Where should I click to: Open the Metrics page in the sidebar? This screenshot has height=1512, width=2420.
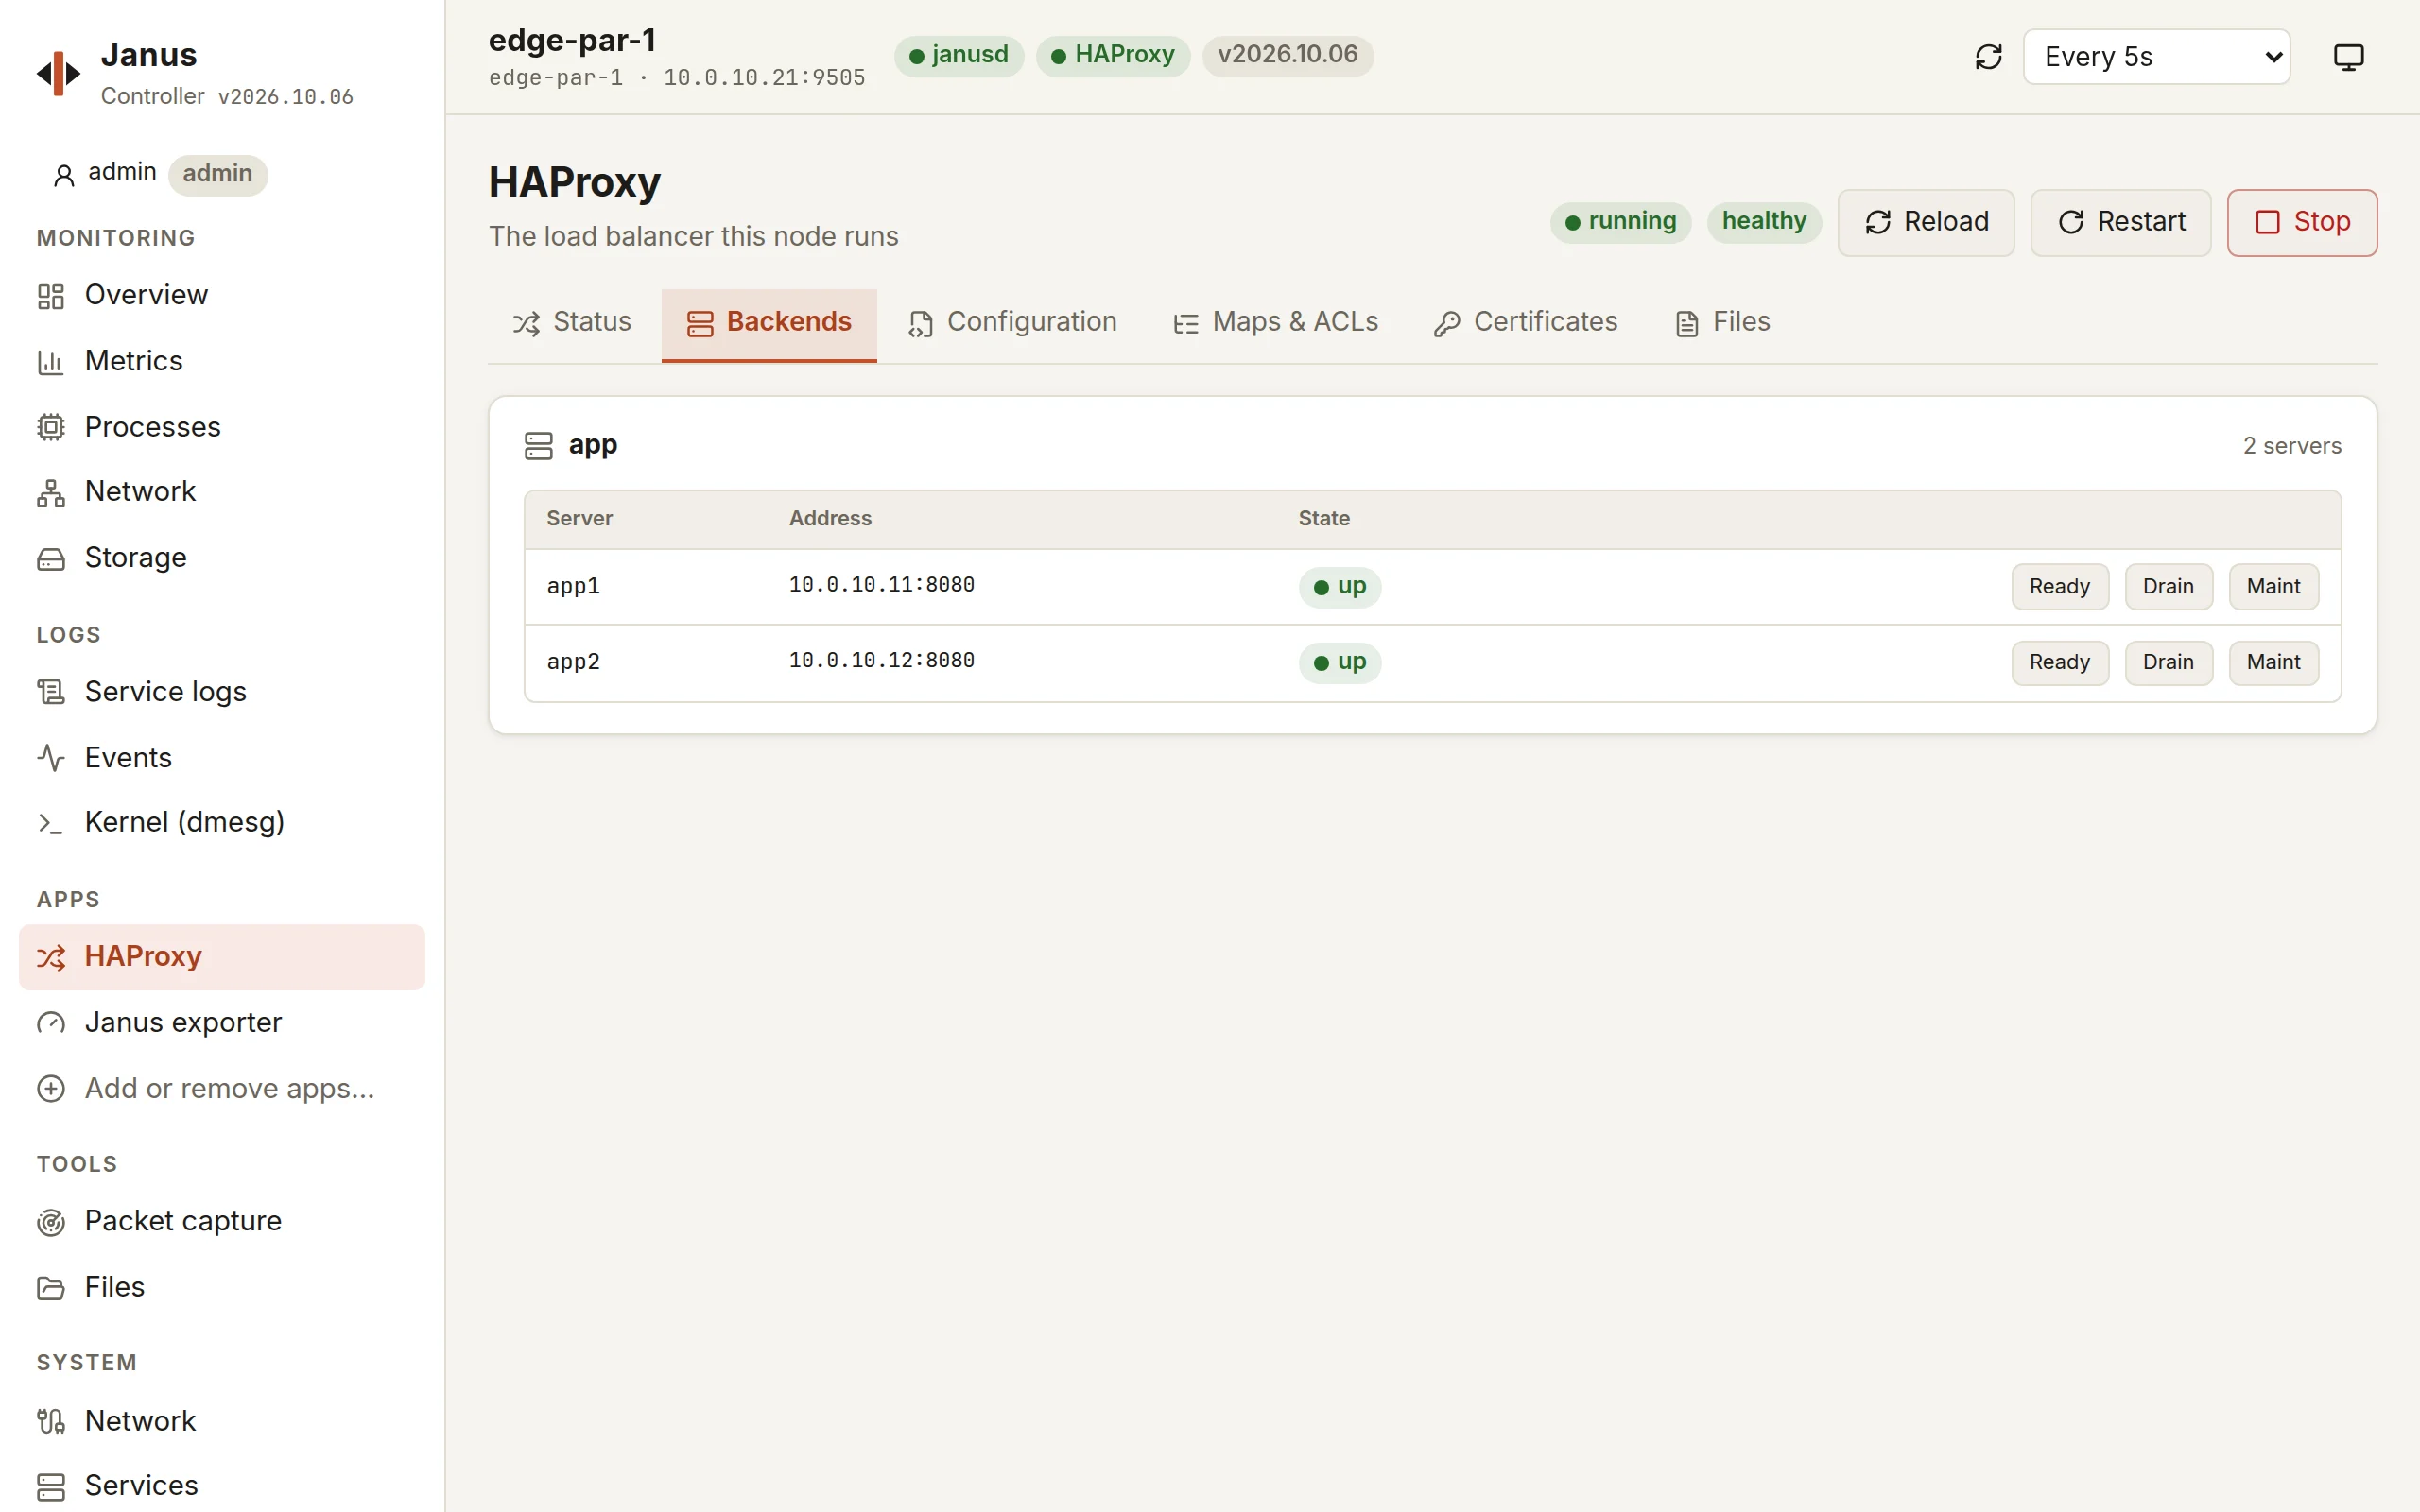[222, 361]
